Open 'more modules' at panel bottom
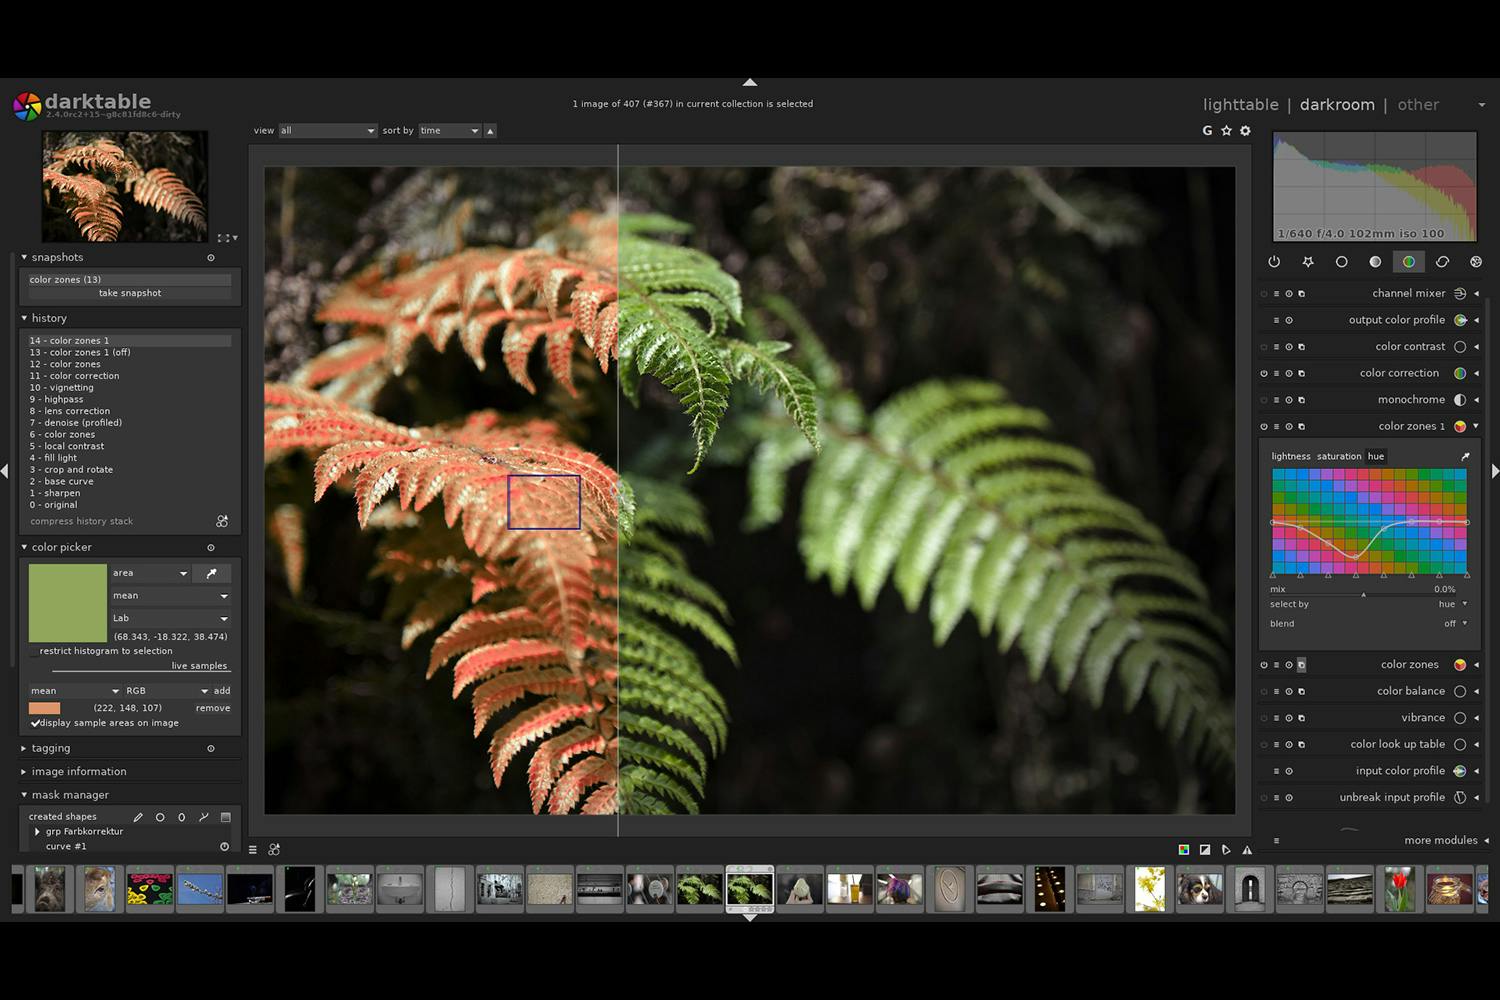1500x1000 pixels. tap(1440, 840)
